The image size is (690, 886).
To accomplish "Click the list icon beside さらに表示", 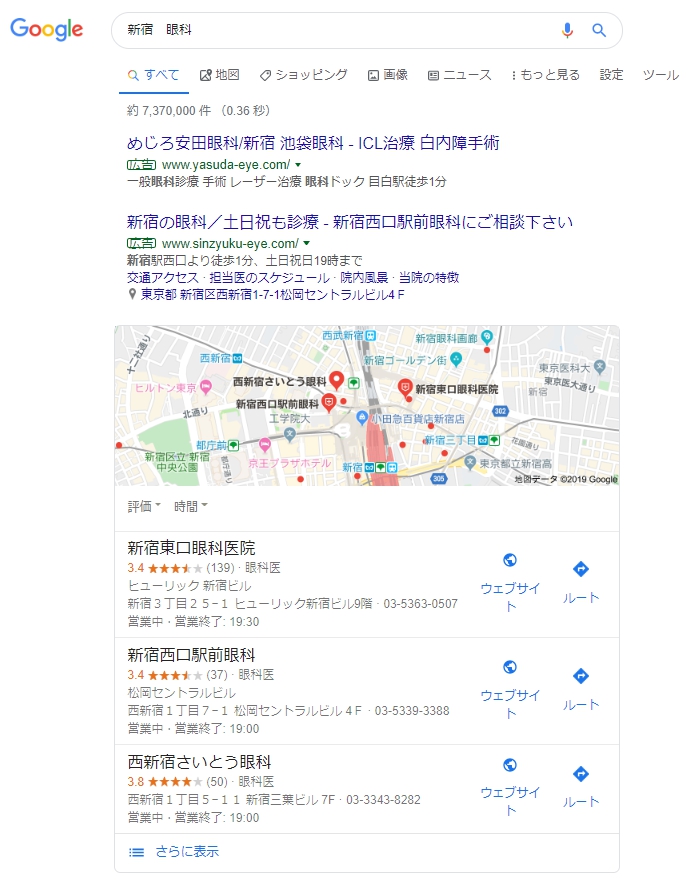I will pyautogui.click(x=136, y=852).
